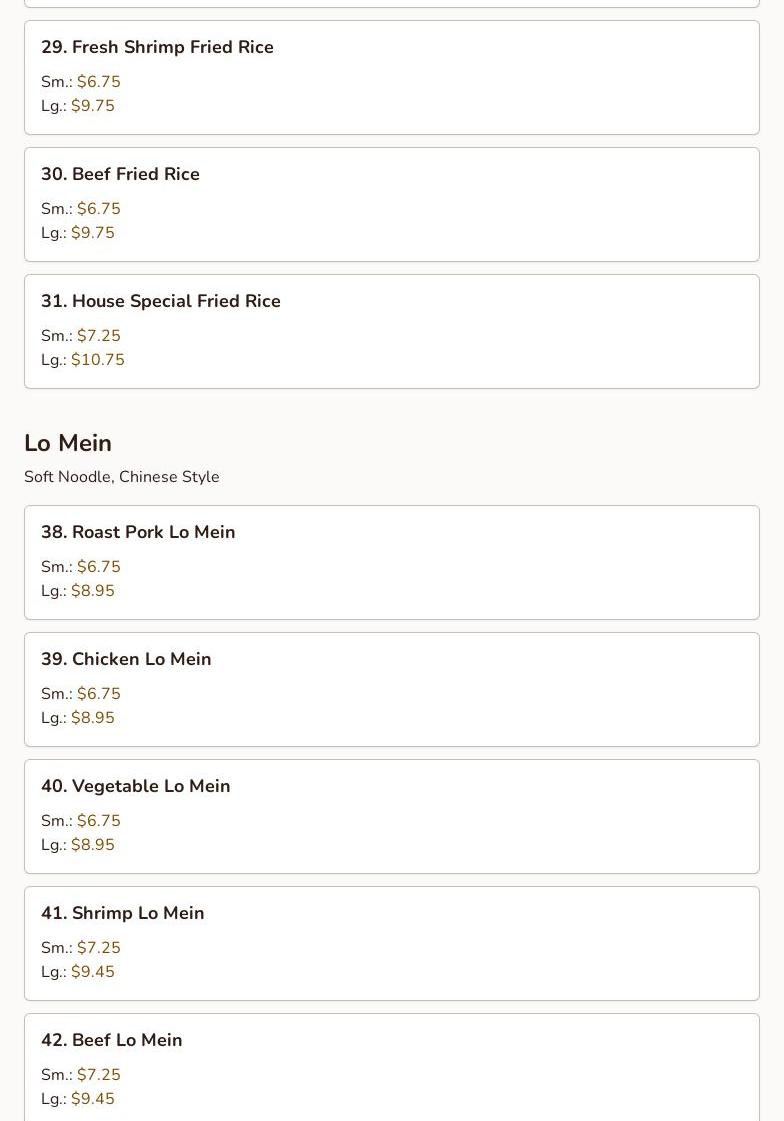This screenshot has height=1121, width=784.
Task: Choose $7.25 small Shrimp Lo Mein price
Action: 99,948
